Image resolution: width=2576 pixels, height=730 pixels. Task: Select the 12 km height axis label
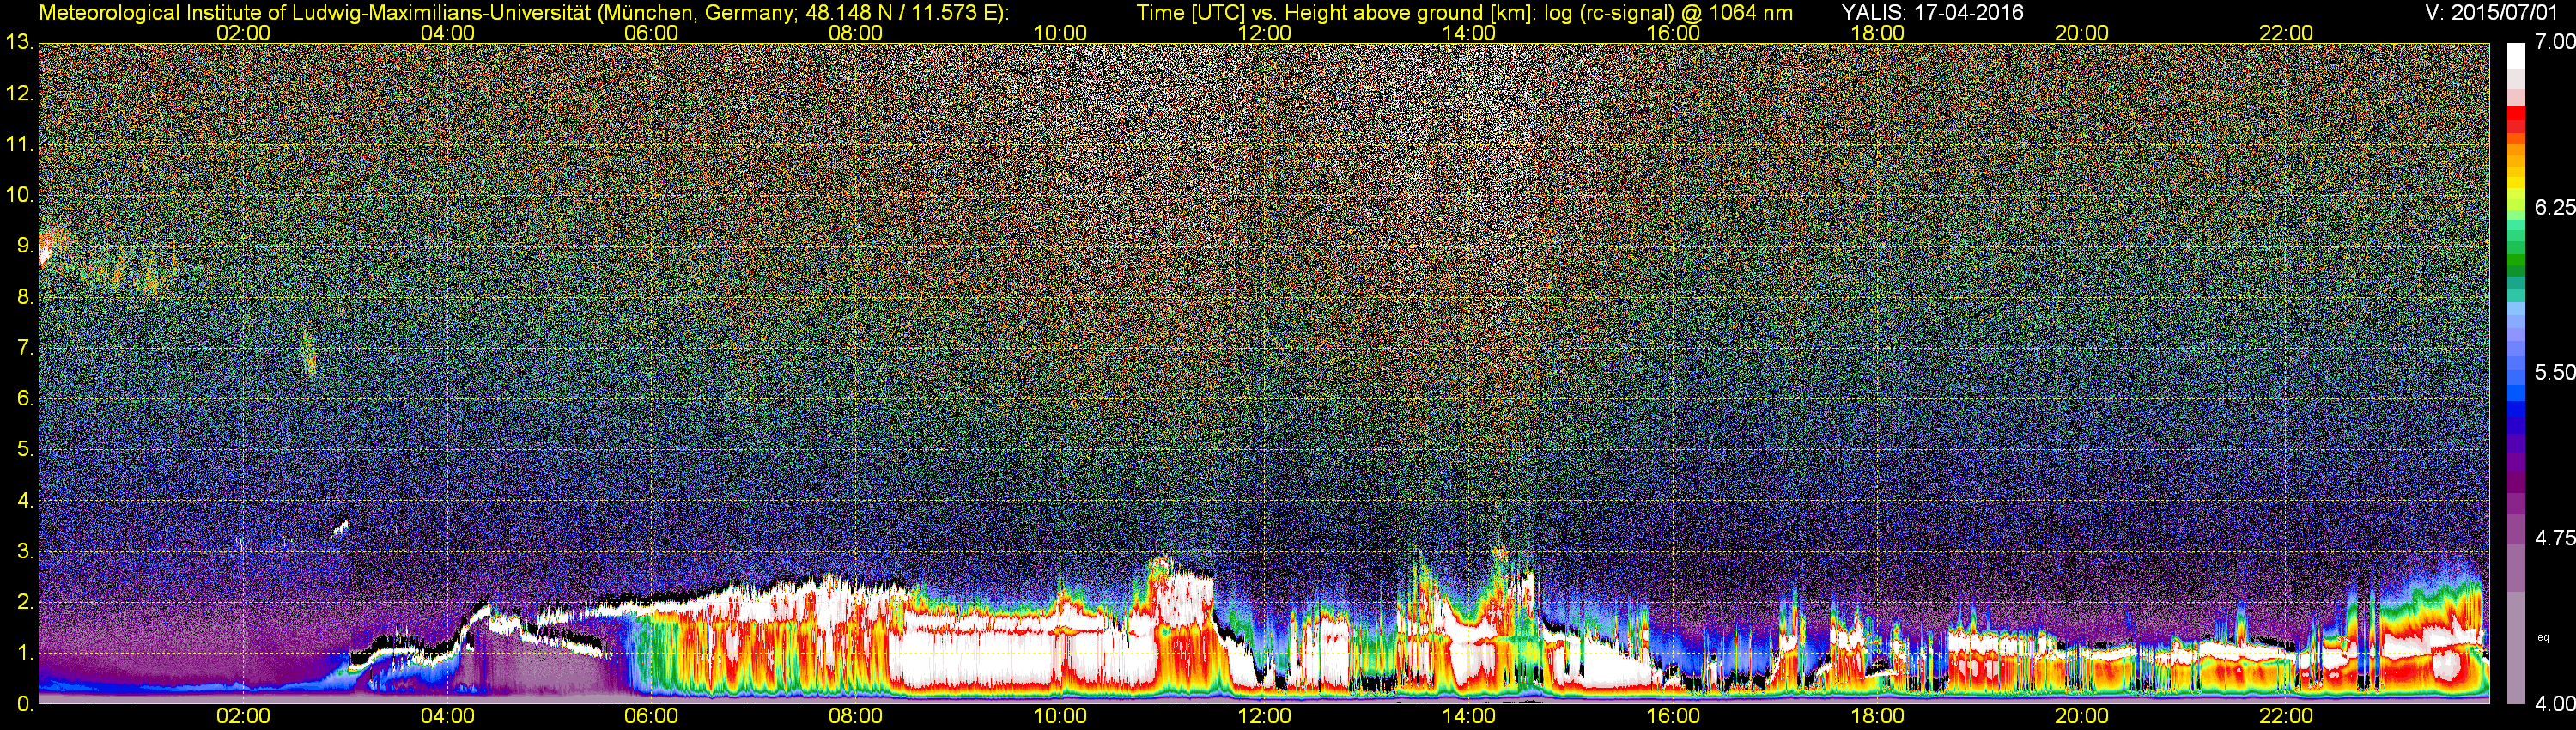click(19, 94)
